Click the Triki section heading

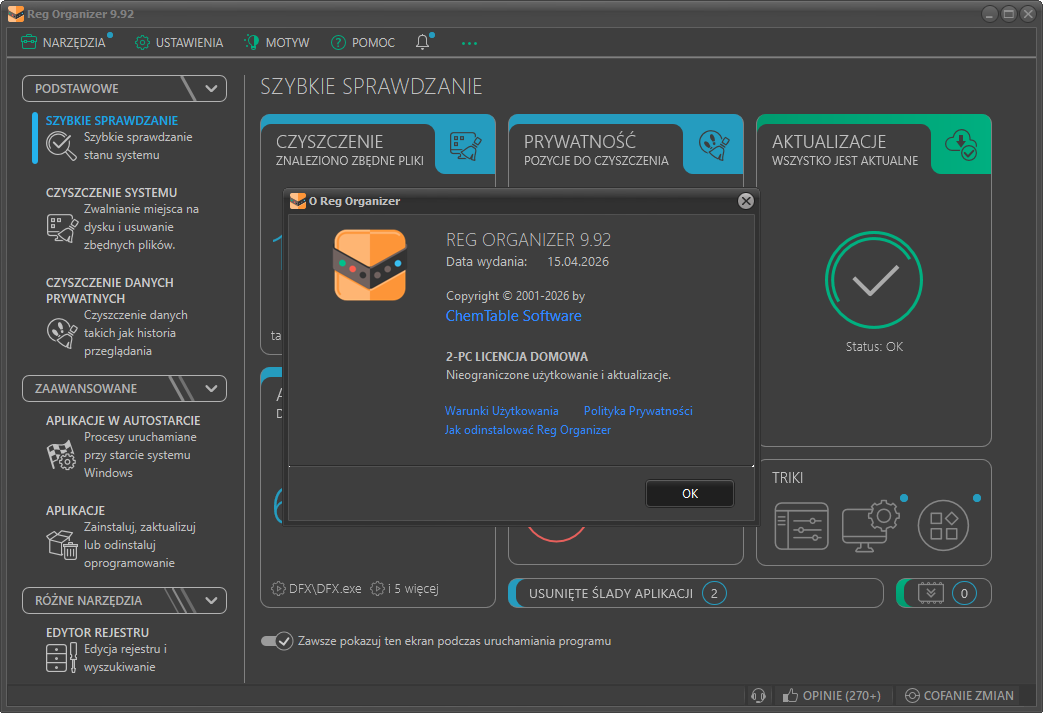tap(788, 478)
